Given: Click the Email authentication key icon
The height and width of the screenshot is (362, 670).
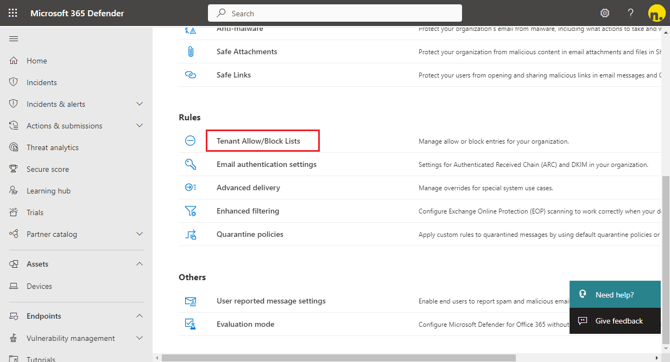Looking at the screenshot, I should (x=191, y=164).
